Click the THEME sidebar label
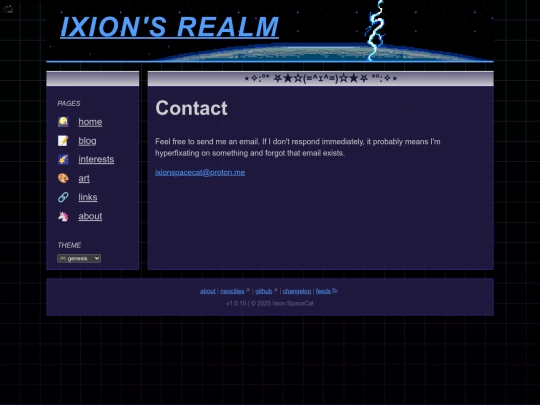This screenshot has height=405, width=540. (69, 245)
